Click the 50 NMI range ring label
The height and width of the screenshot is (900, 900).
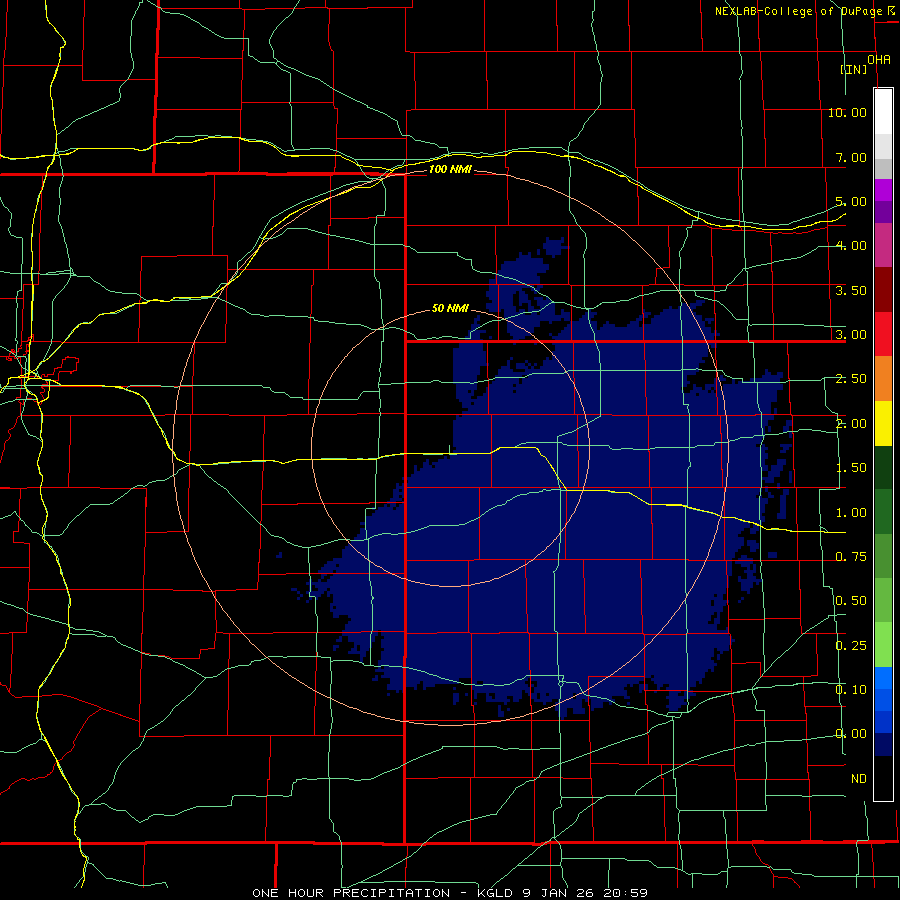(x=450, y=309)
